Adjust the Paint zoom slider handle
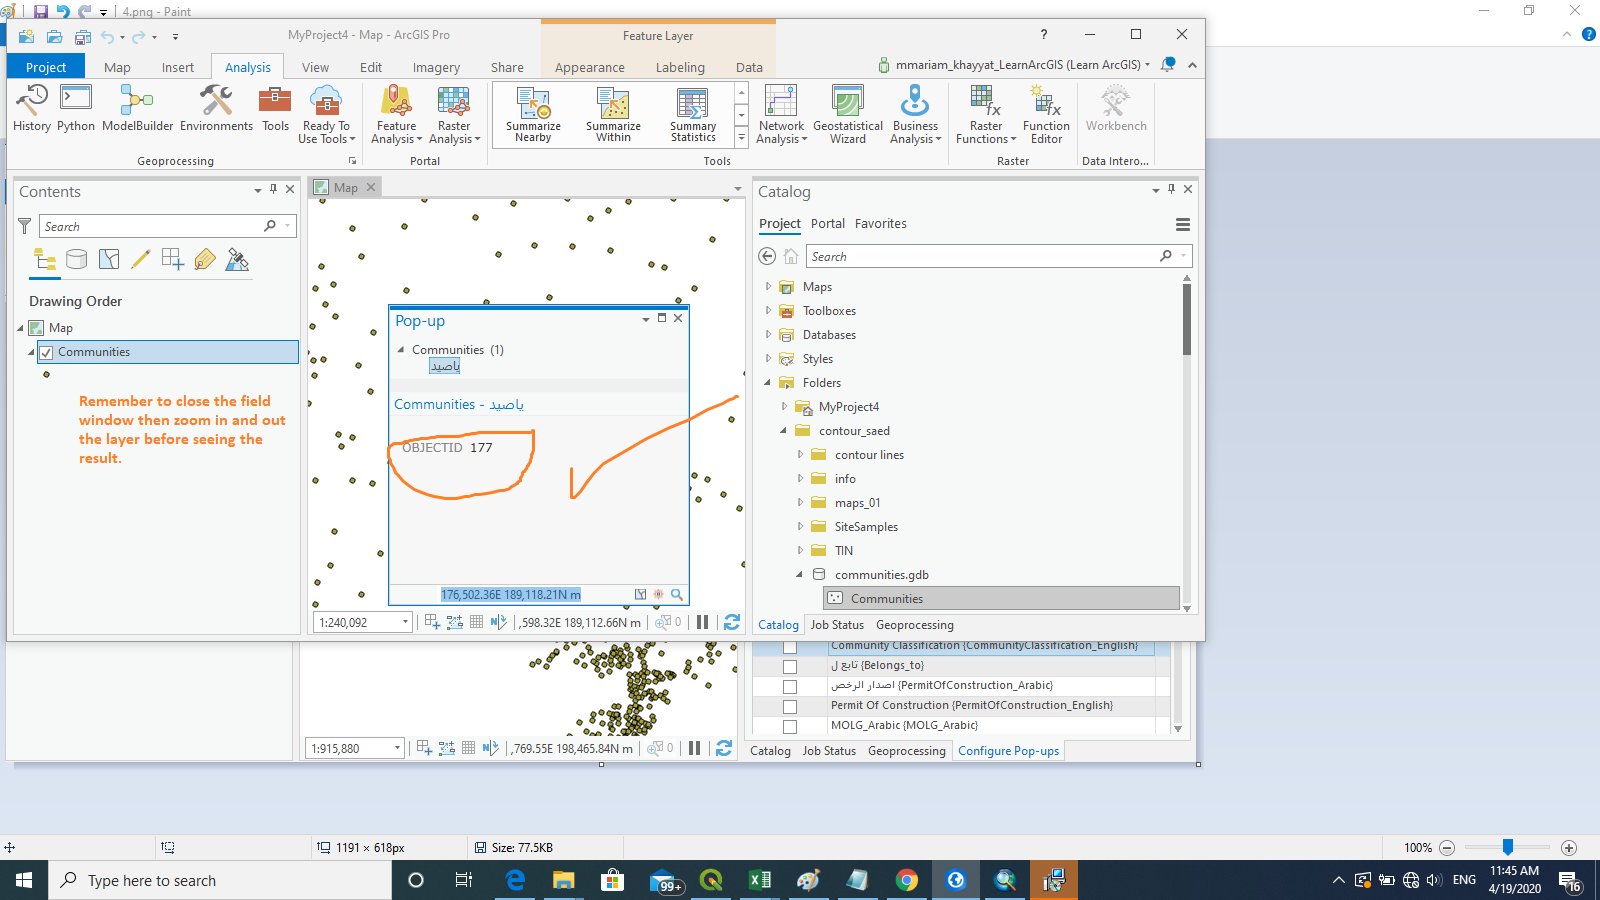 coord(1508,847)
